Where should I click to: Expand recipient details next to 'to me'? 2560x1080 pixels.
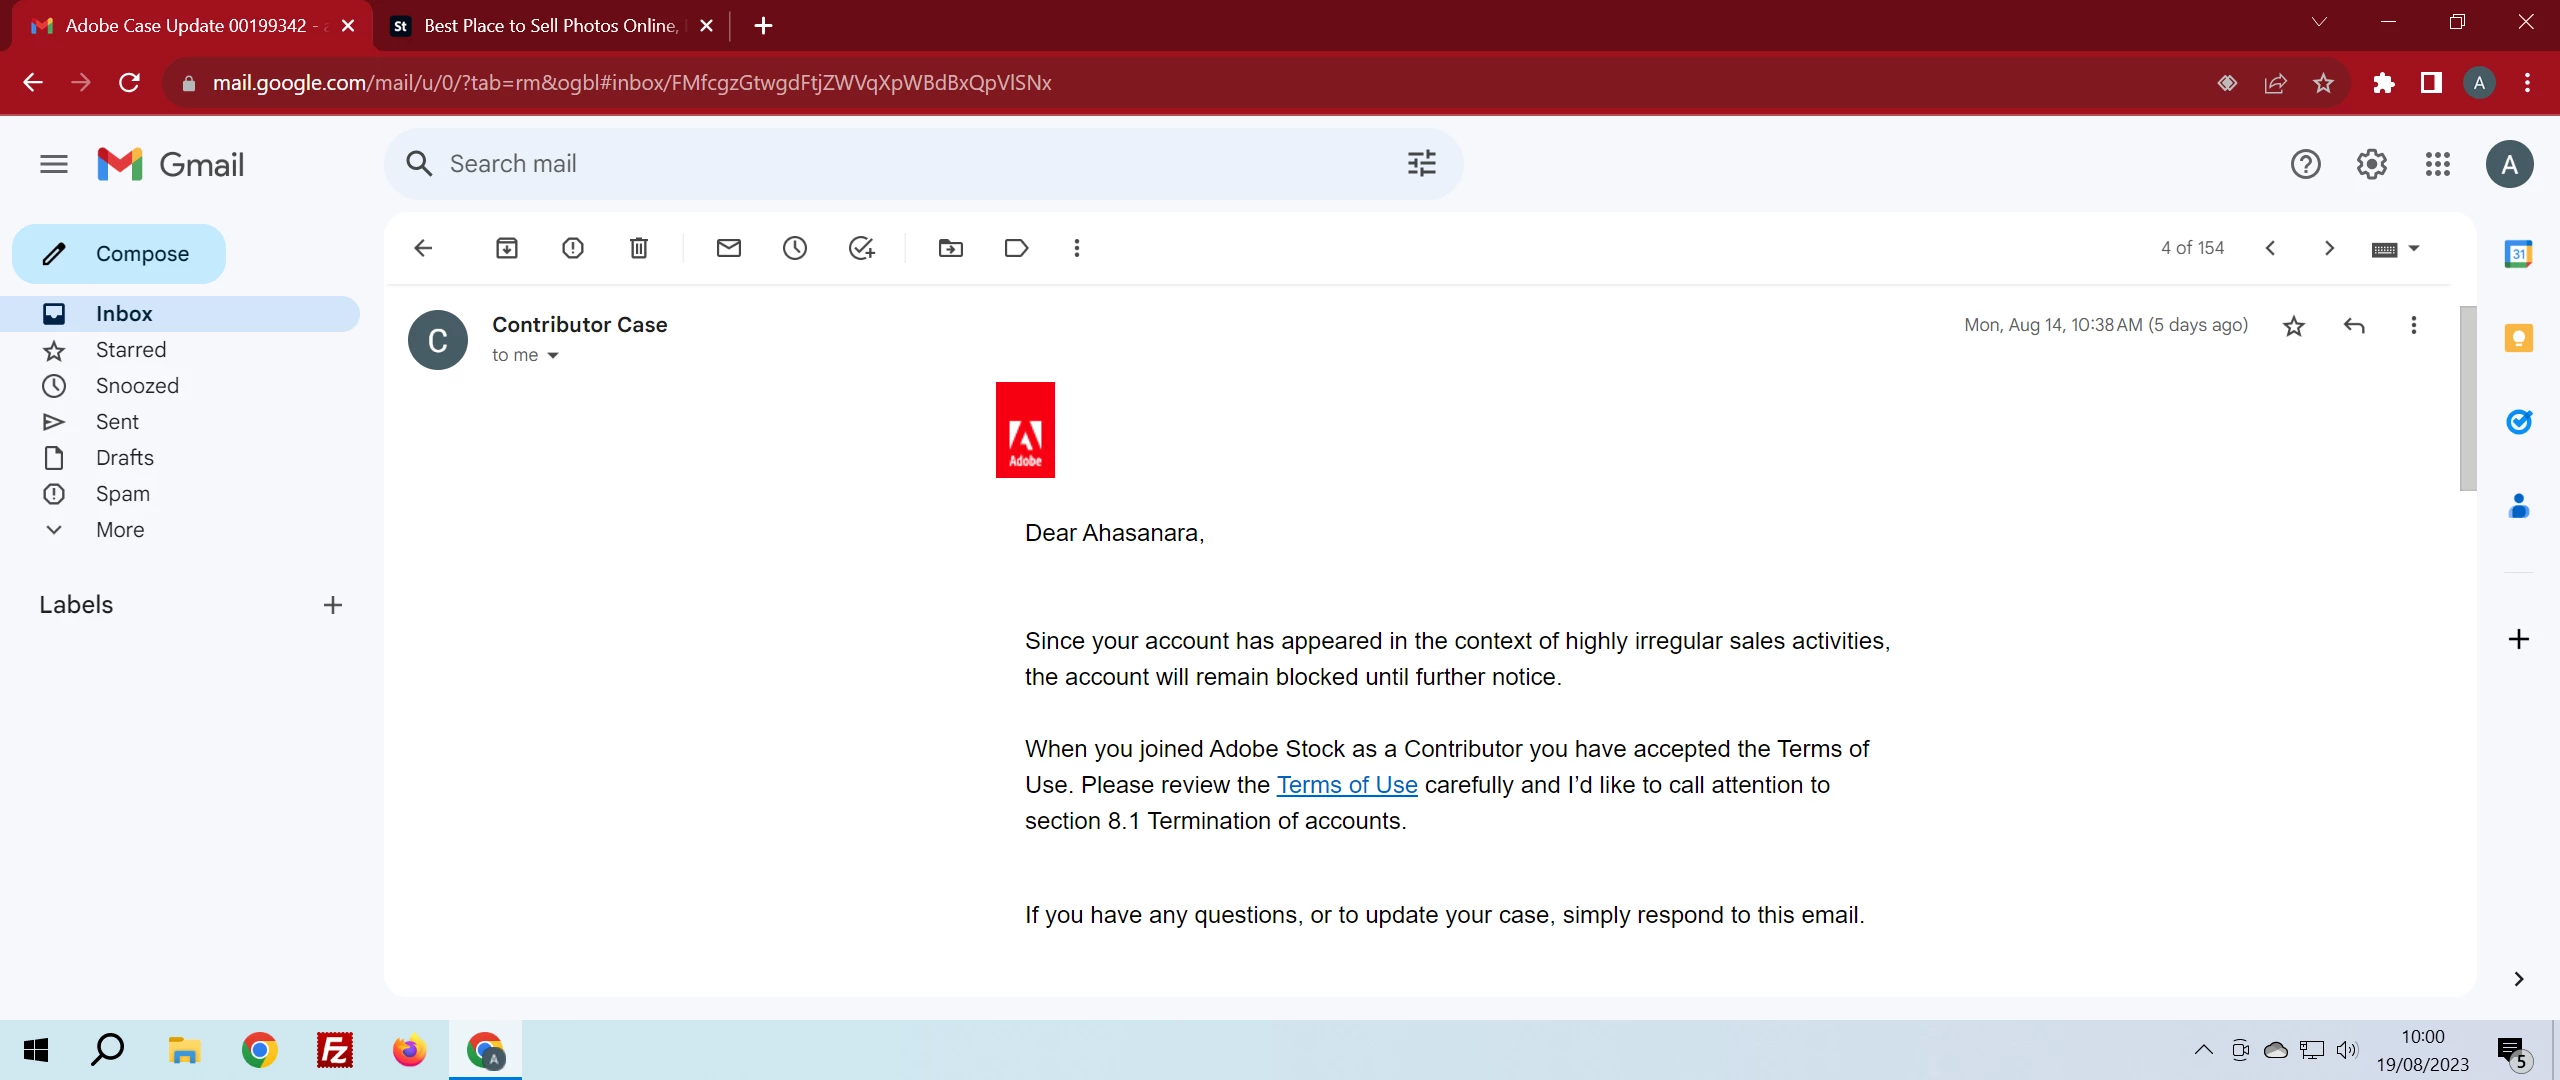tap(553, 356)
